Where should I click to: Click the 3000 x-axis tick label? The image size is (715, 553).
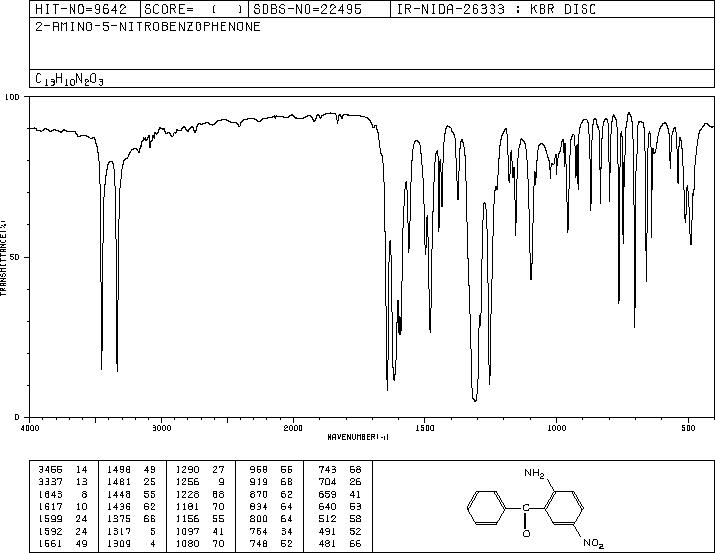[x=161, y=428]
